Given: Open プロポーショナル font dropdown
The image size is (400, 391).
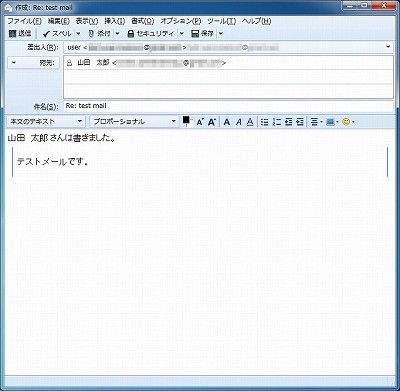Looking at the screenshot, I should pyautogui.click(x=135, y=122).
